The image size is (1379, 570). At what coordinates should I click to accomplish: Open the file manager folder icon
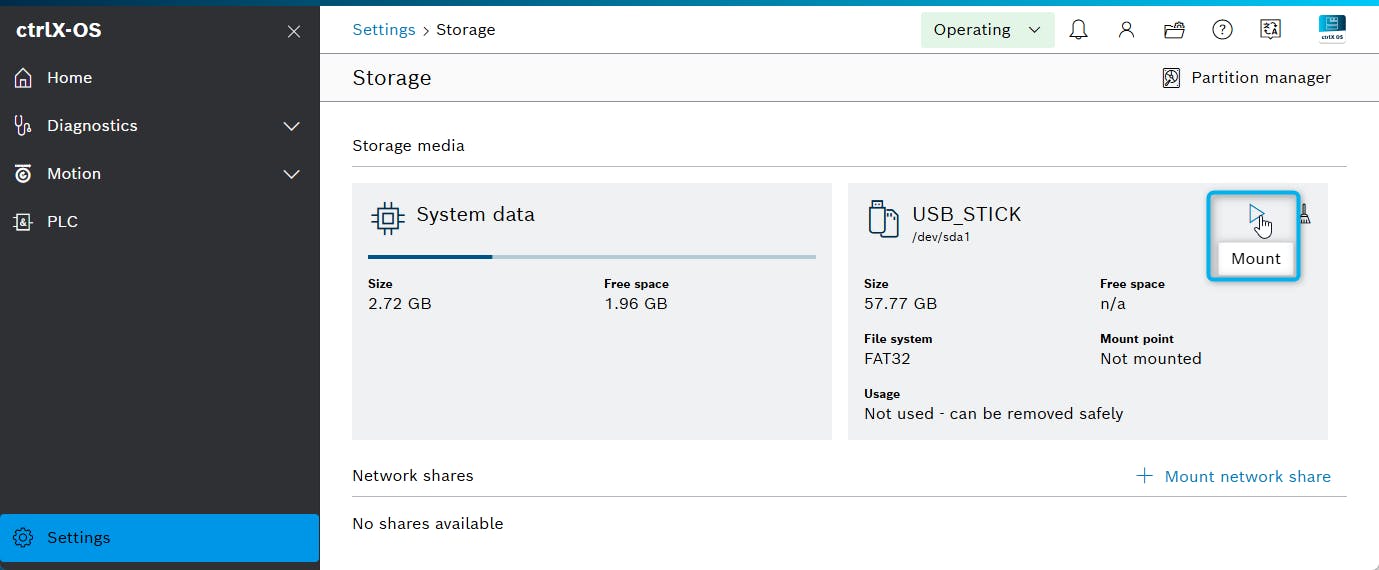tap(1174, 30)
